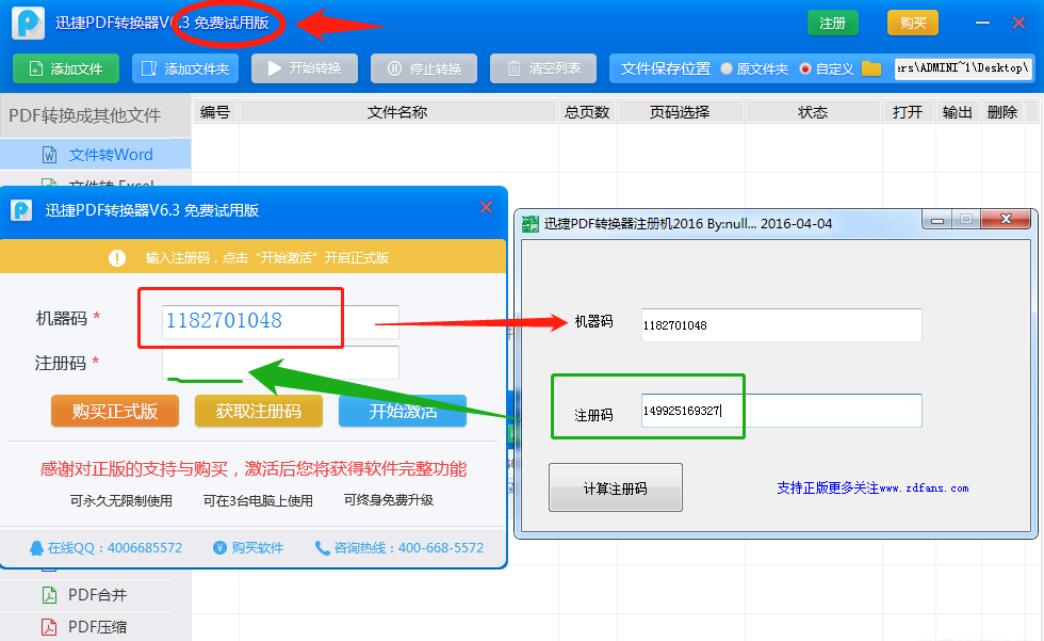Select the 自定义 save location radio
This screenshot has height=641, width=1044.
[826, 69]
